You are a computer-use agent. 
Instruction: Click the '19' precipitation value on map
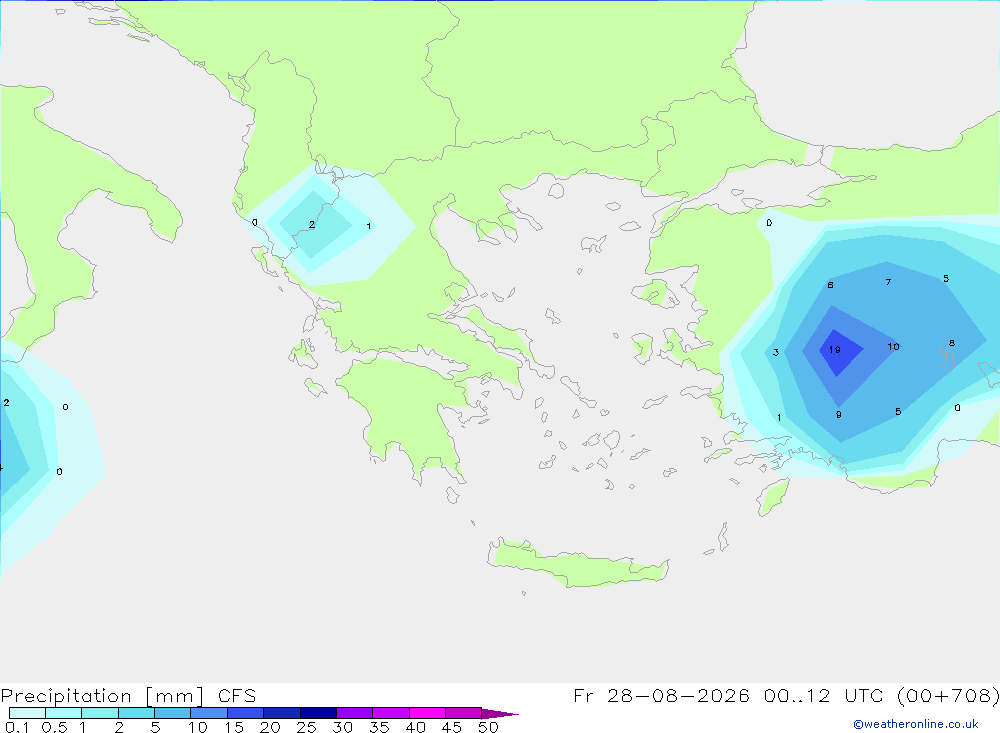coord(835,350)
